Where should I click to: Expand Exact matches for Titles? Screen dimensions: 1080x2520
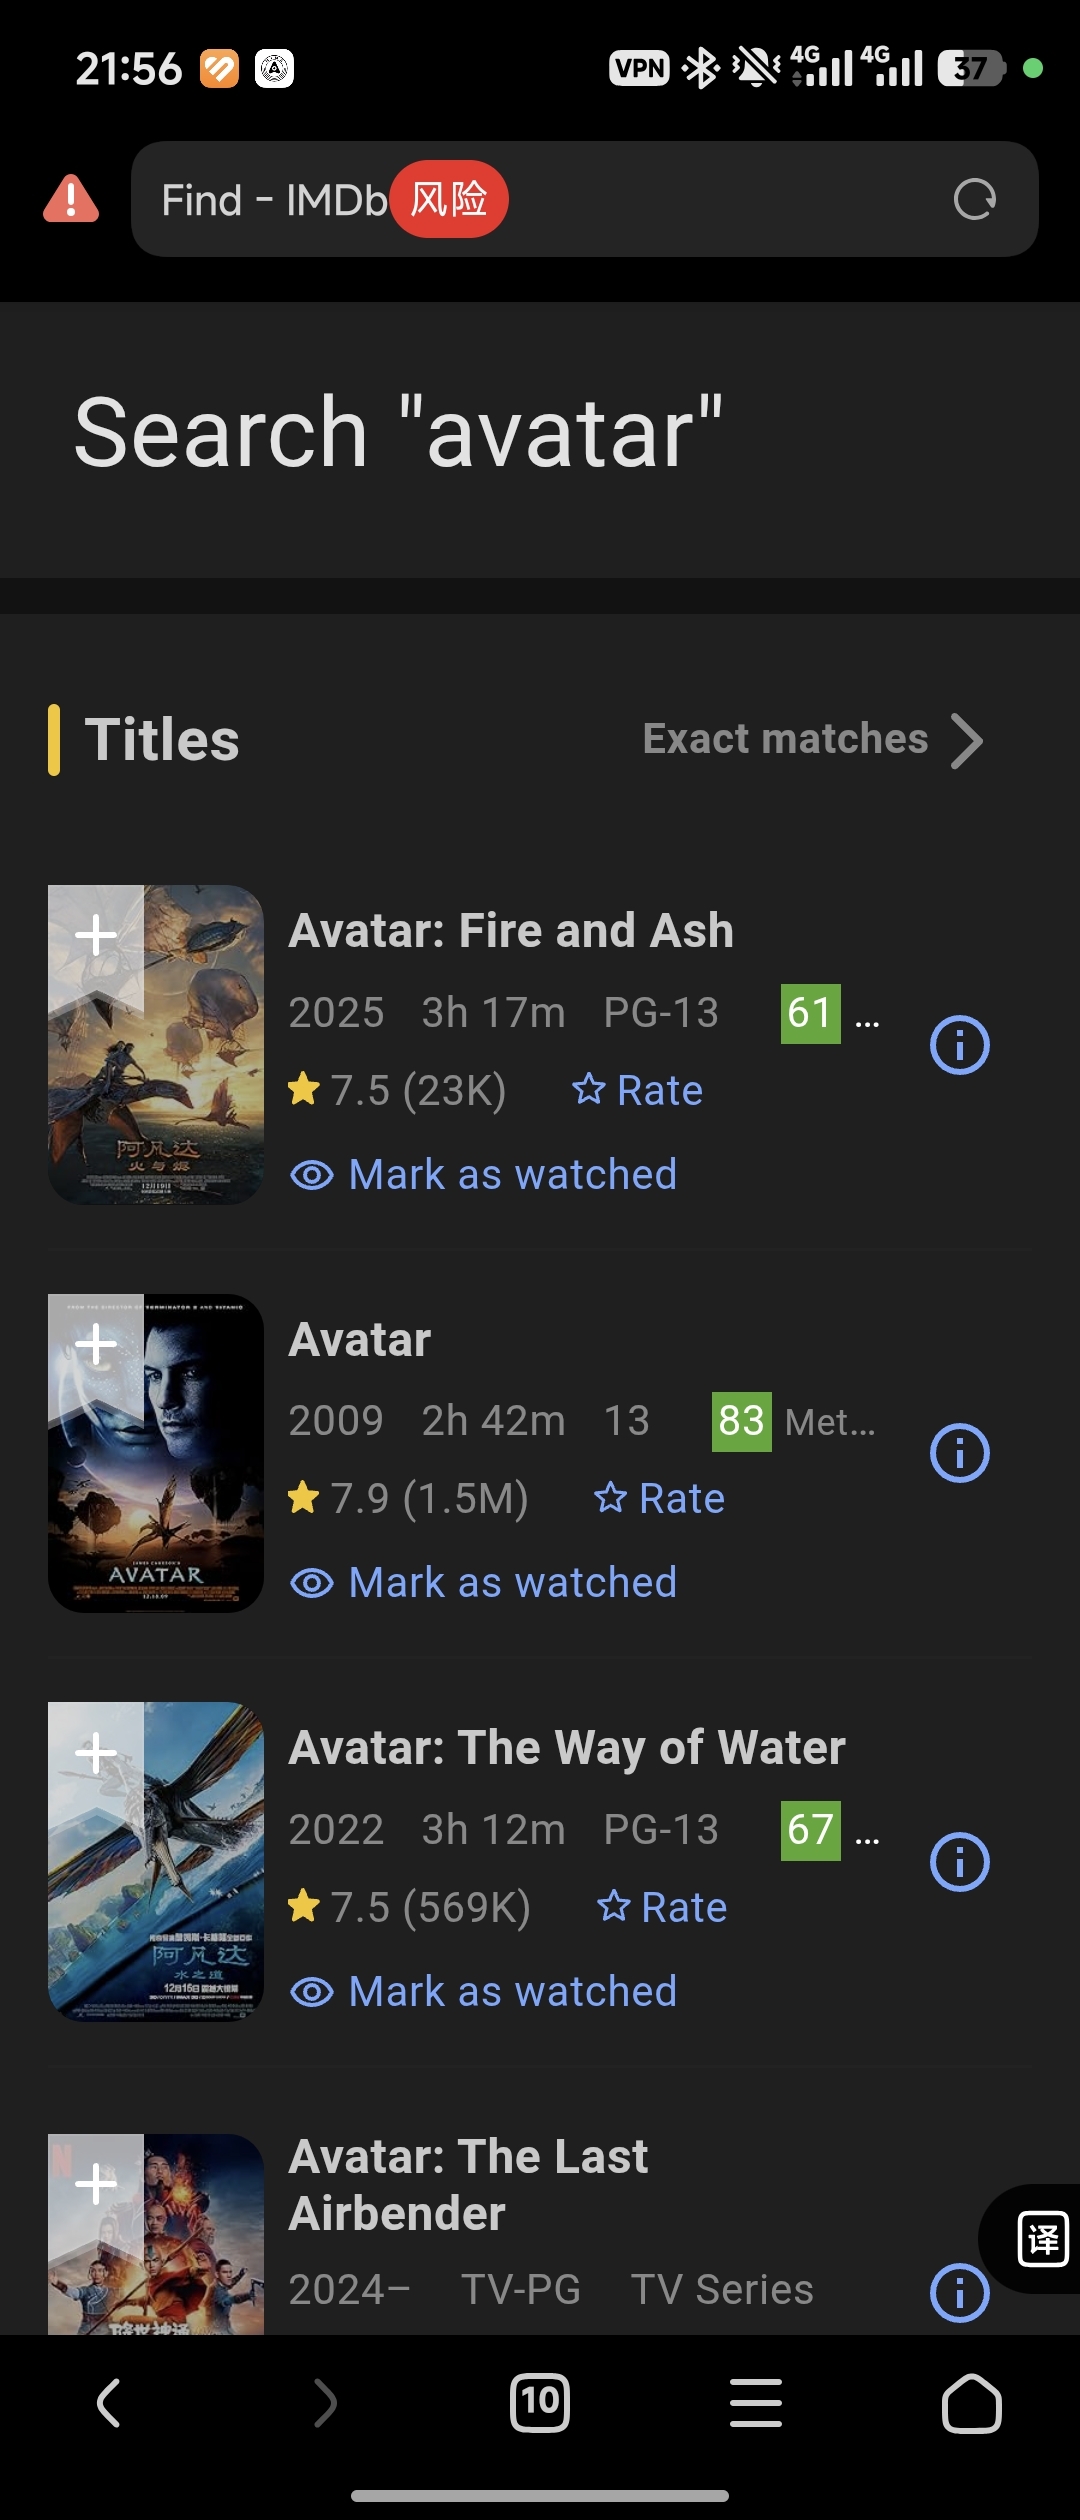pyautogui.click(x=812, y=740)
